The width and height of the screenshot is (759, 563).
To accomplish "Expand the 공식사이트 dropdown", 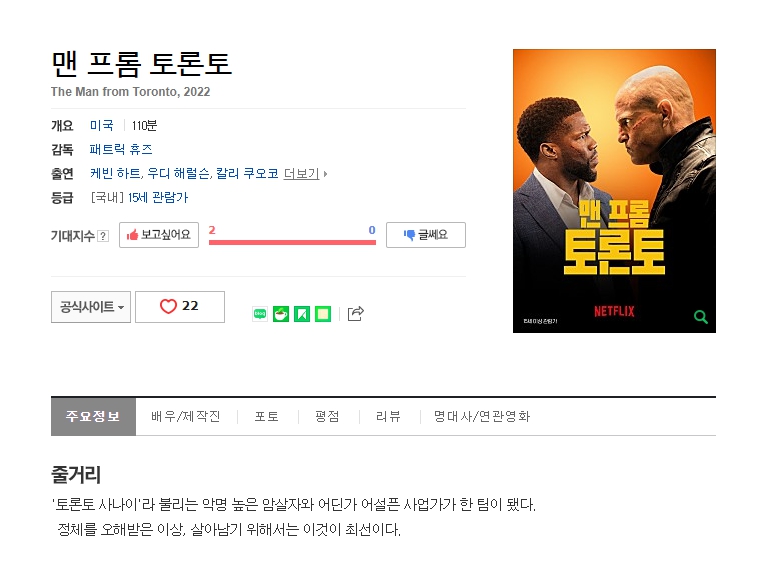I will pos(91,307).
